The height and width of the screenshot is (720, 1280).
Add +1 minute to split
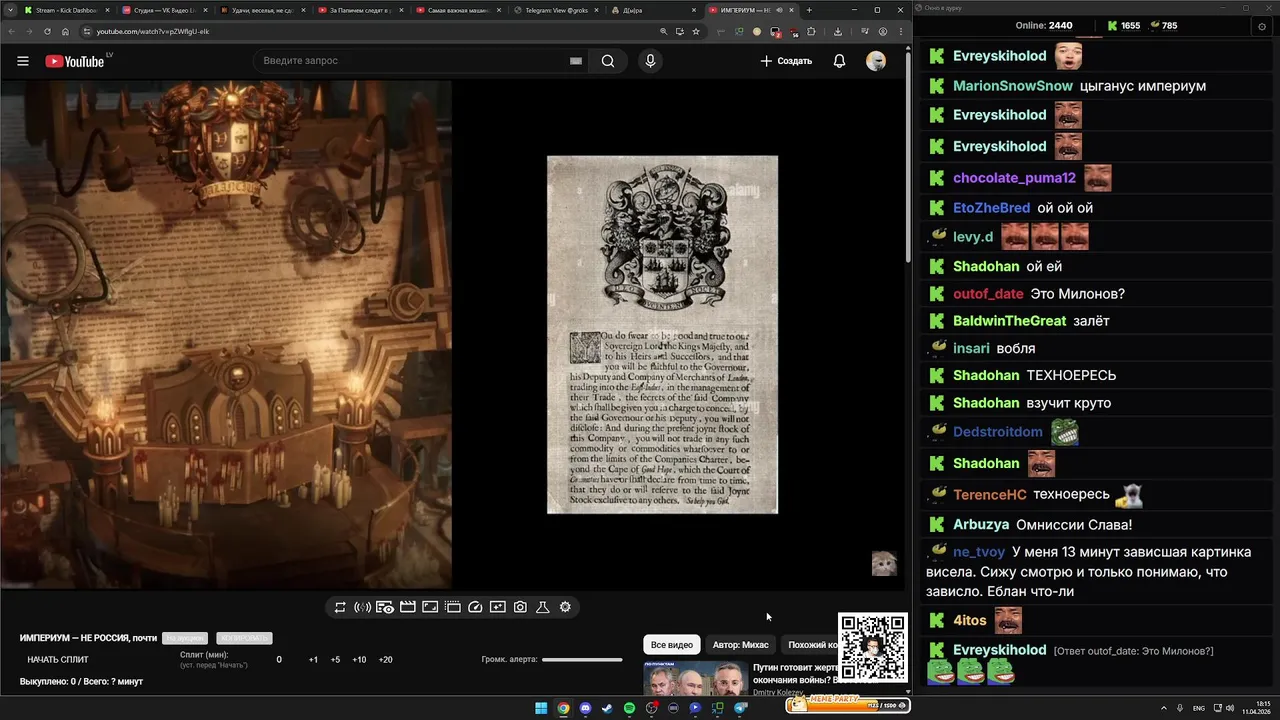[313, 660]
